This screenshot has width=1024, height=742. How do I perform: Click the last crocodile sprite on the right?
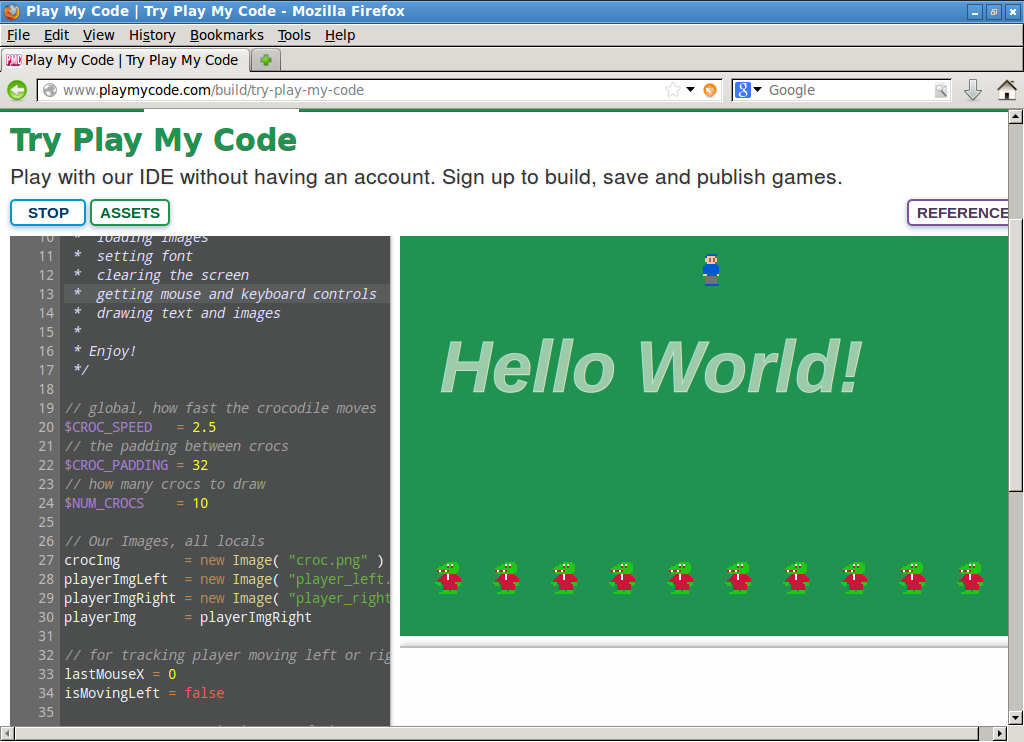click(x=971, y=577)
